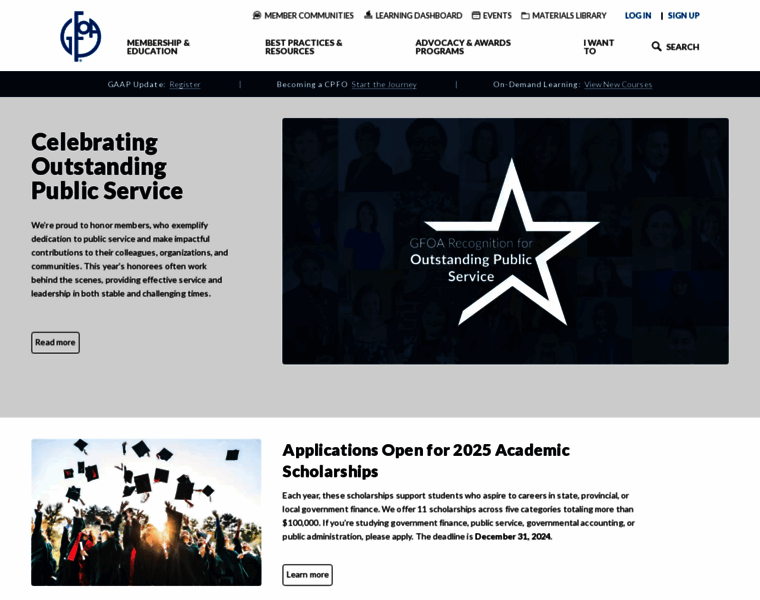Click the GFOA logo
Screen dimensions: 760x600
80,36
